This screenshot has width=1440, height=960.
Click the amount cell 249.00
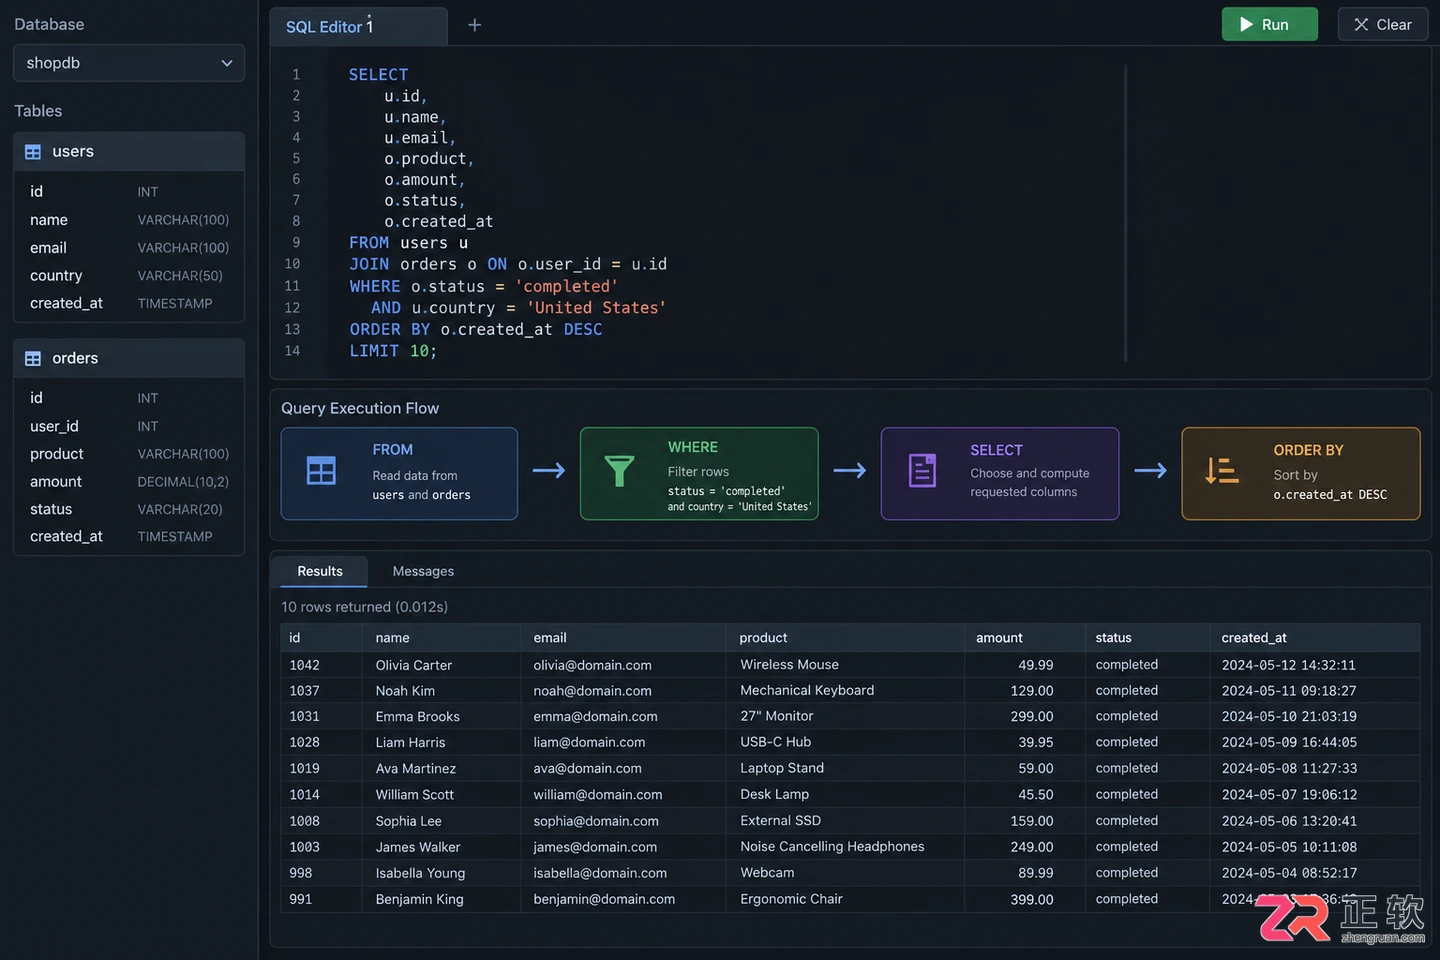pos(1032,847)
